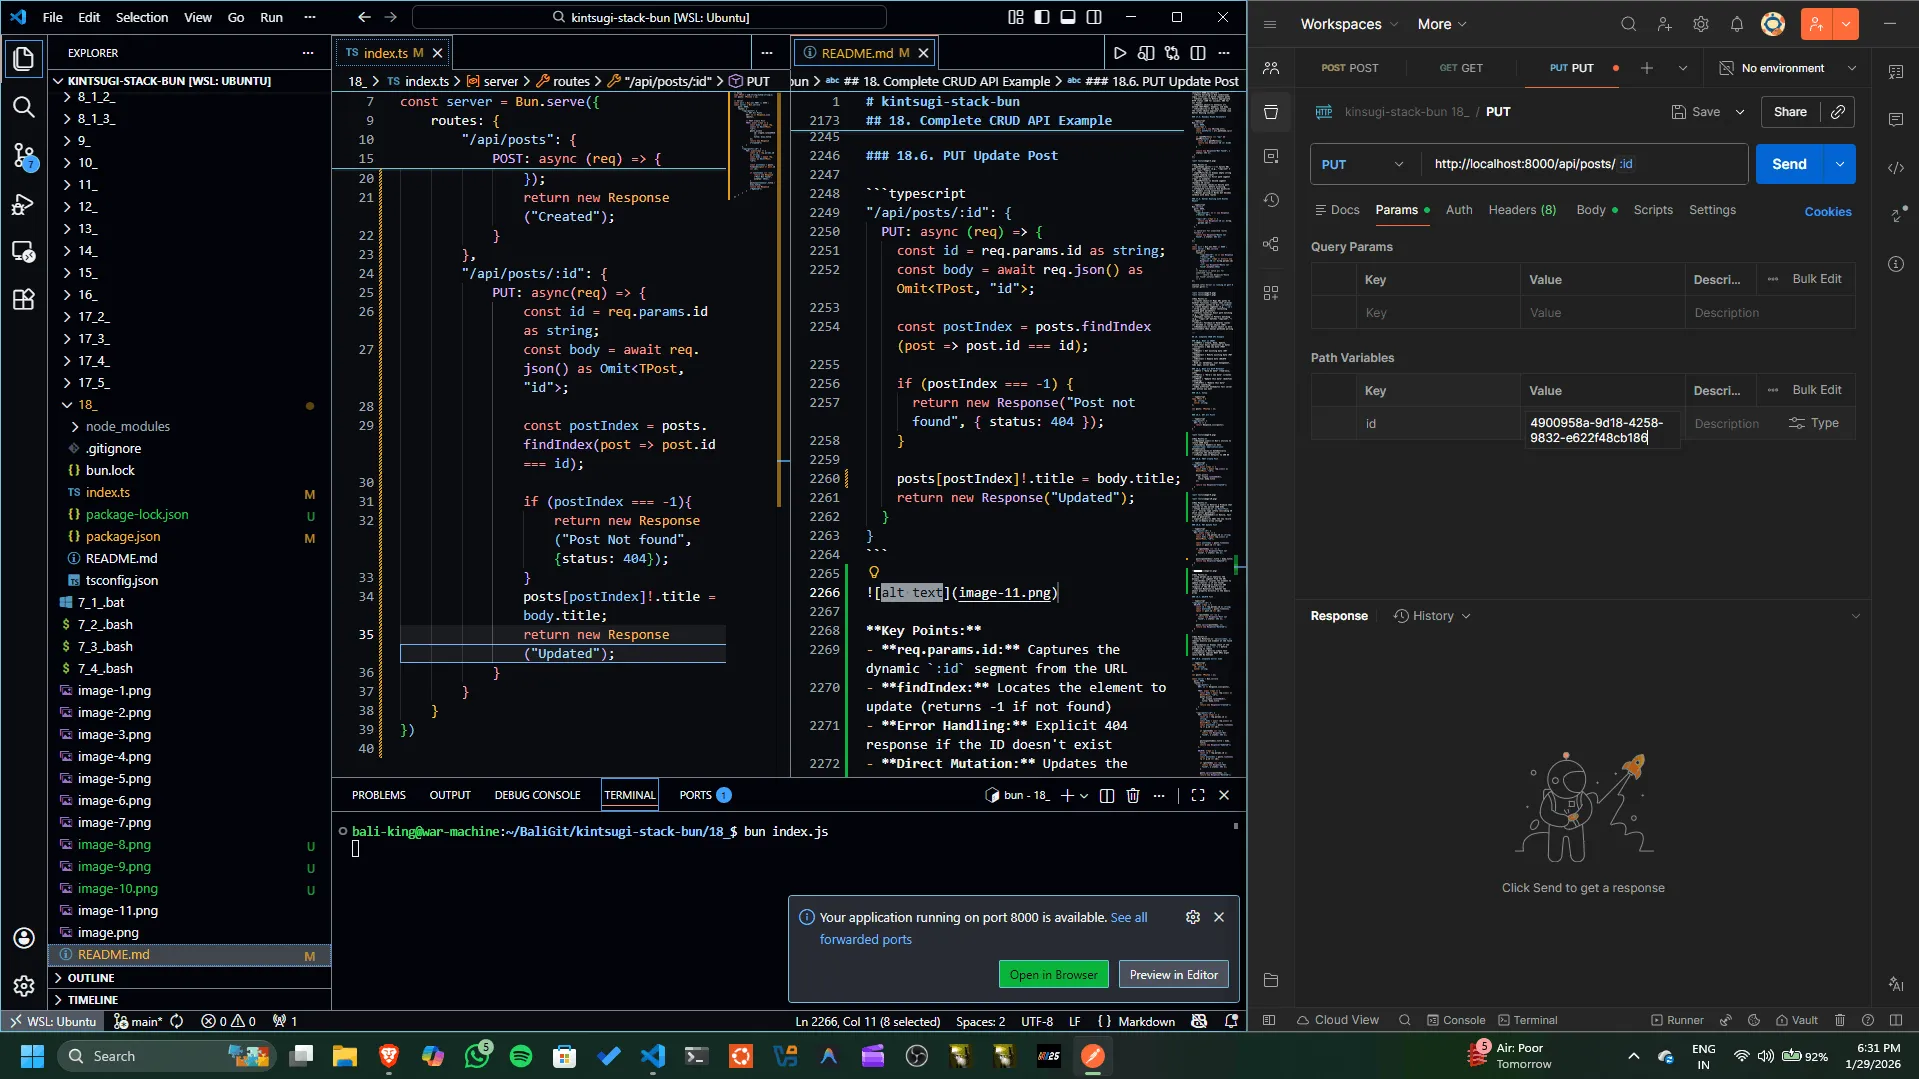Image resolution: width=1919 pixels, height=1079 pixels.
Task: Switch to the PORTS panel tab
Action: (x=696, y=795)
